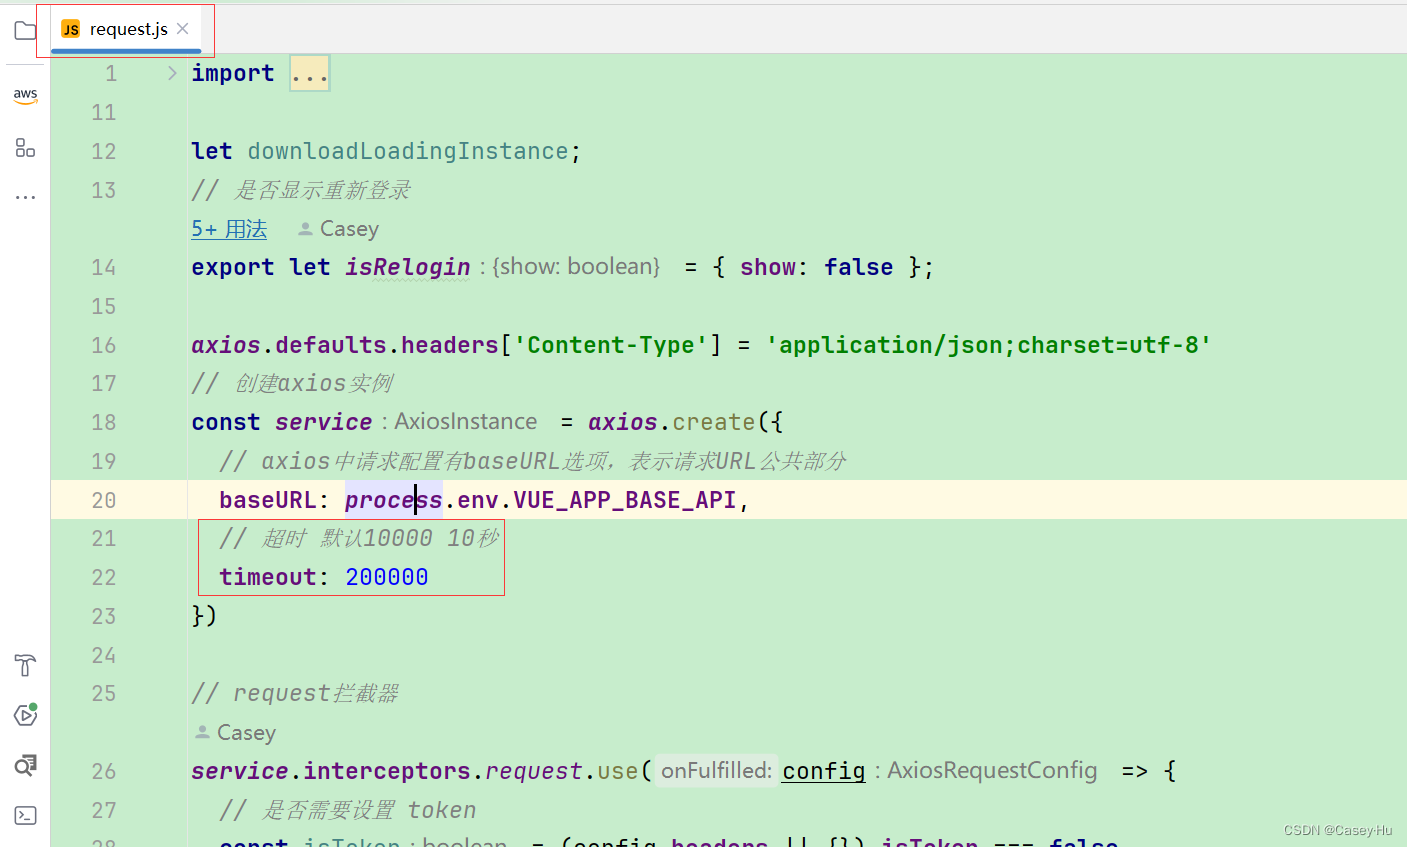
Task: Click line number 14 in gutter
Action: pyautogui.click(x=104, y=267)
